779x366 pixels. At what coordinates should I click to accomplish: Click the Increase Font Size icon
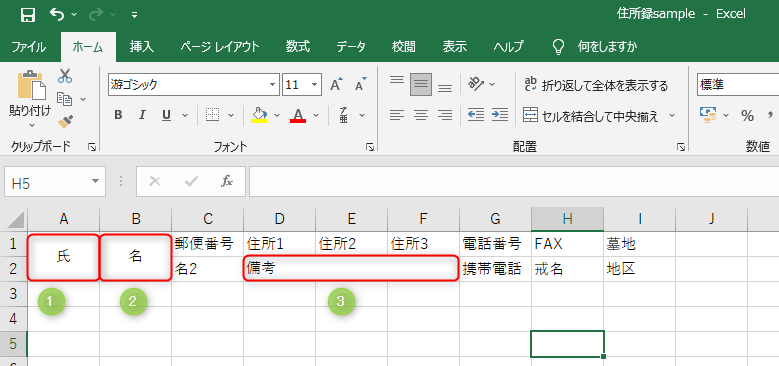337,85
